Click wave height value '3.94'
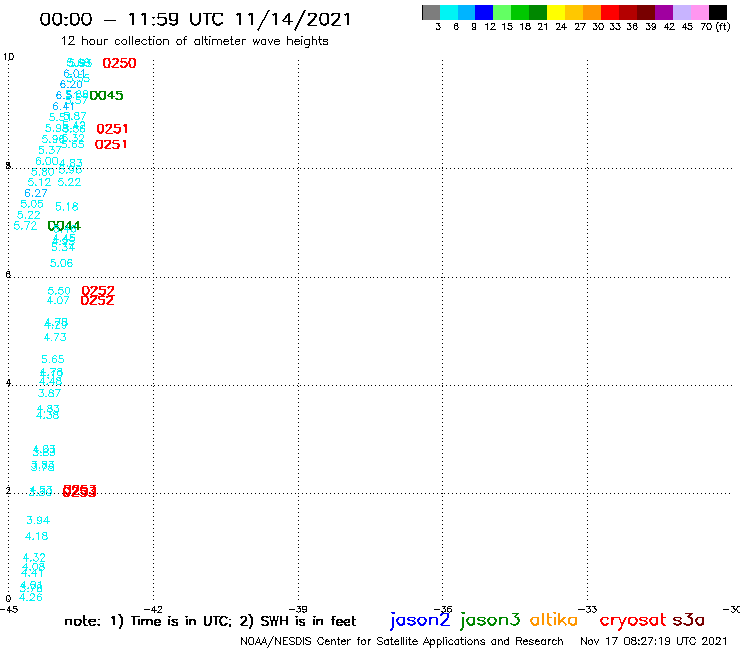The height and width of the screenshot is (650, 740). [x=38, y=520]
